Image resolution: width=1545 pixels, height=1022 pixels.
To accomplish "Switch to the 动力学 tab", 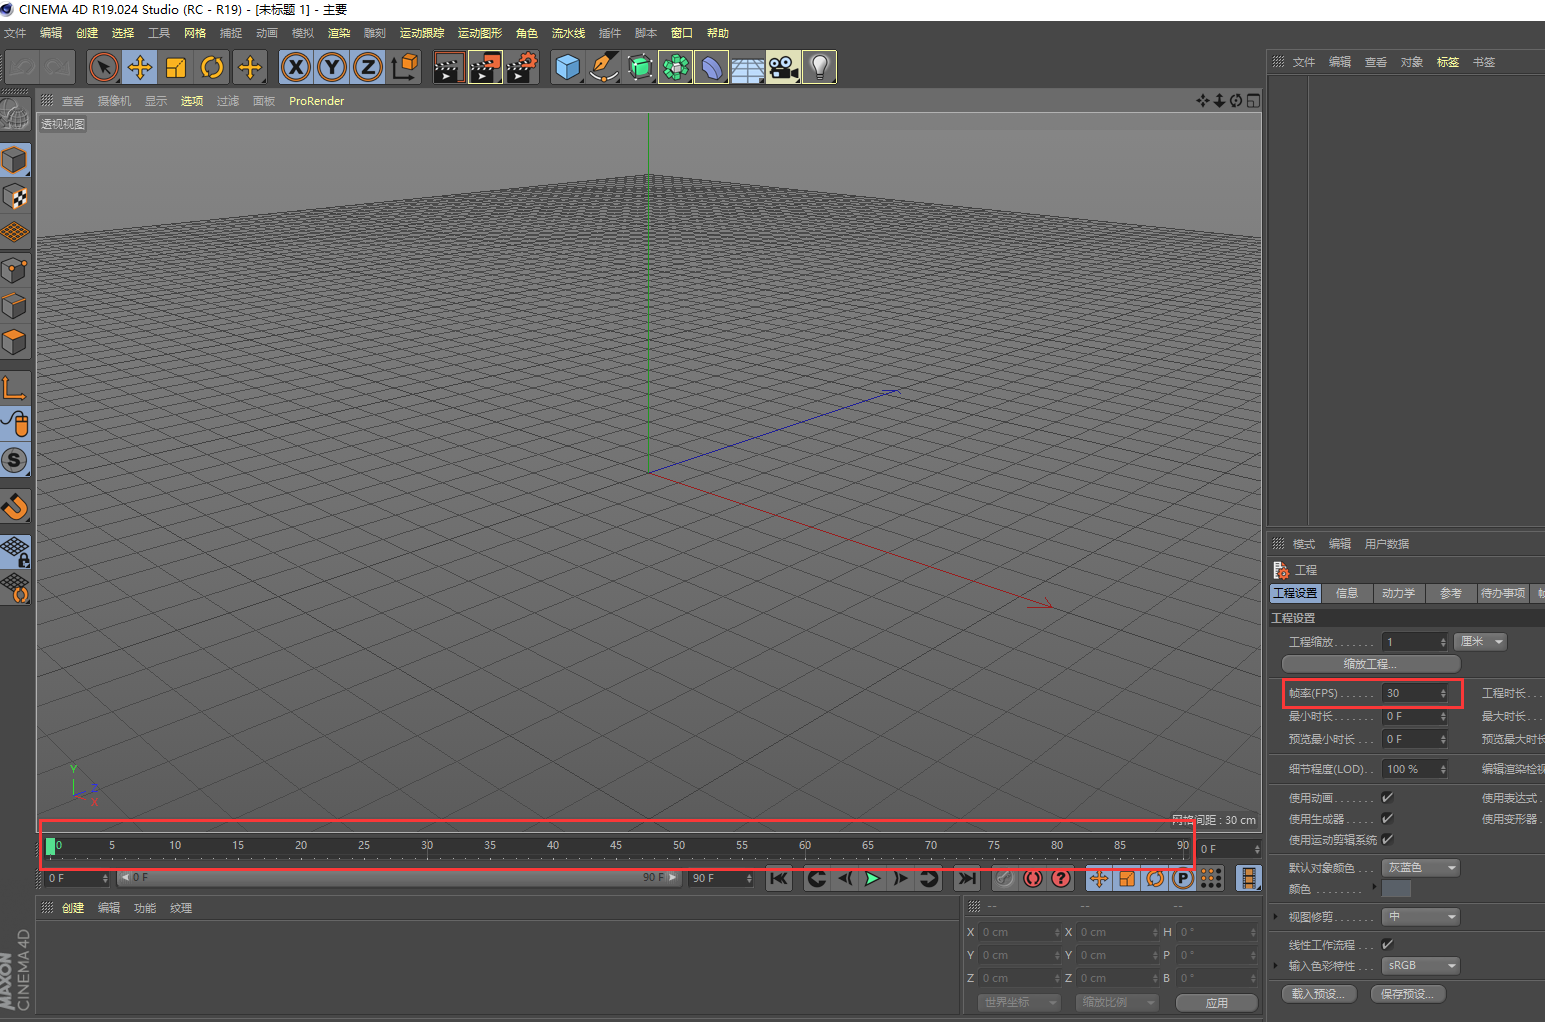I will pos(1398,593).
